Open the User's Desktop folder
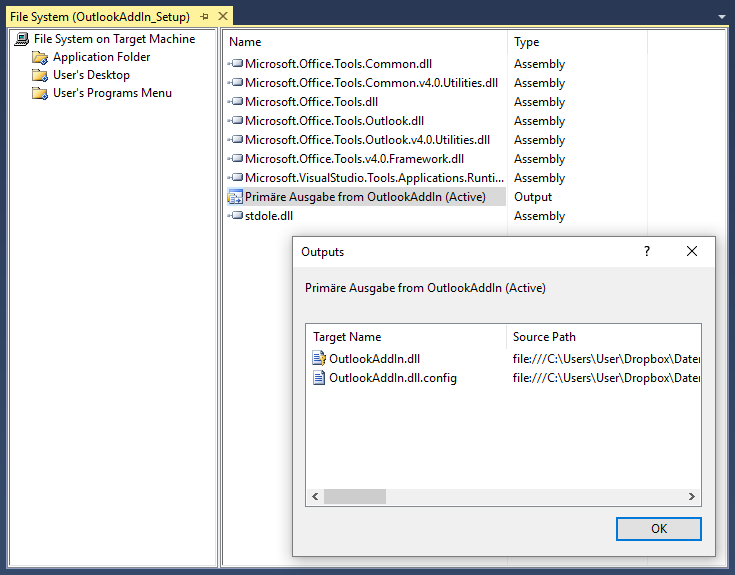This screenshot has height=575, width=735. pos(91,75)
